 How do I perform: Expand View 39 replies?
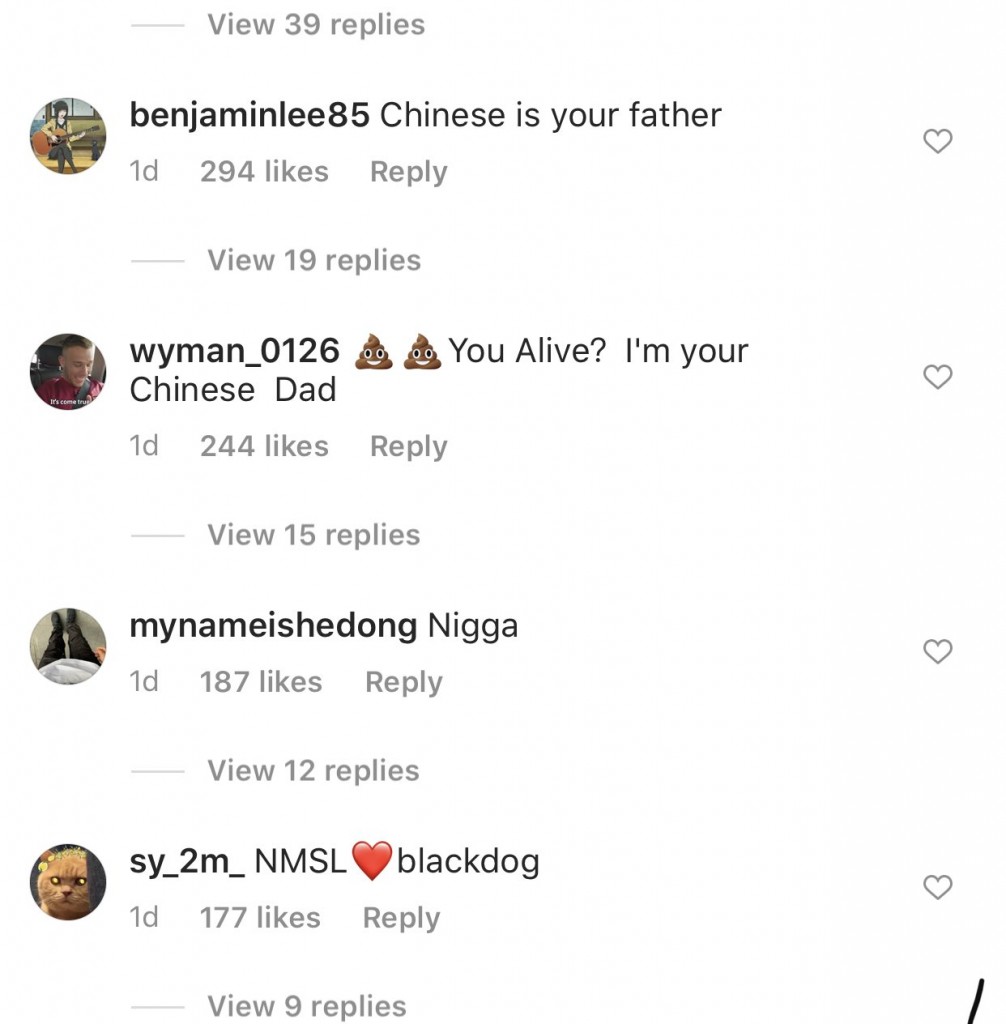click(316, 25)
